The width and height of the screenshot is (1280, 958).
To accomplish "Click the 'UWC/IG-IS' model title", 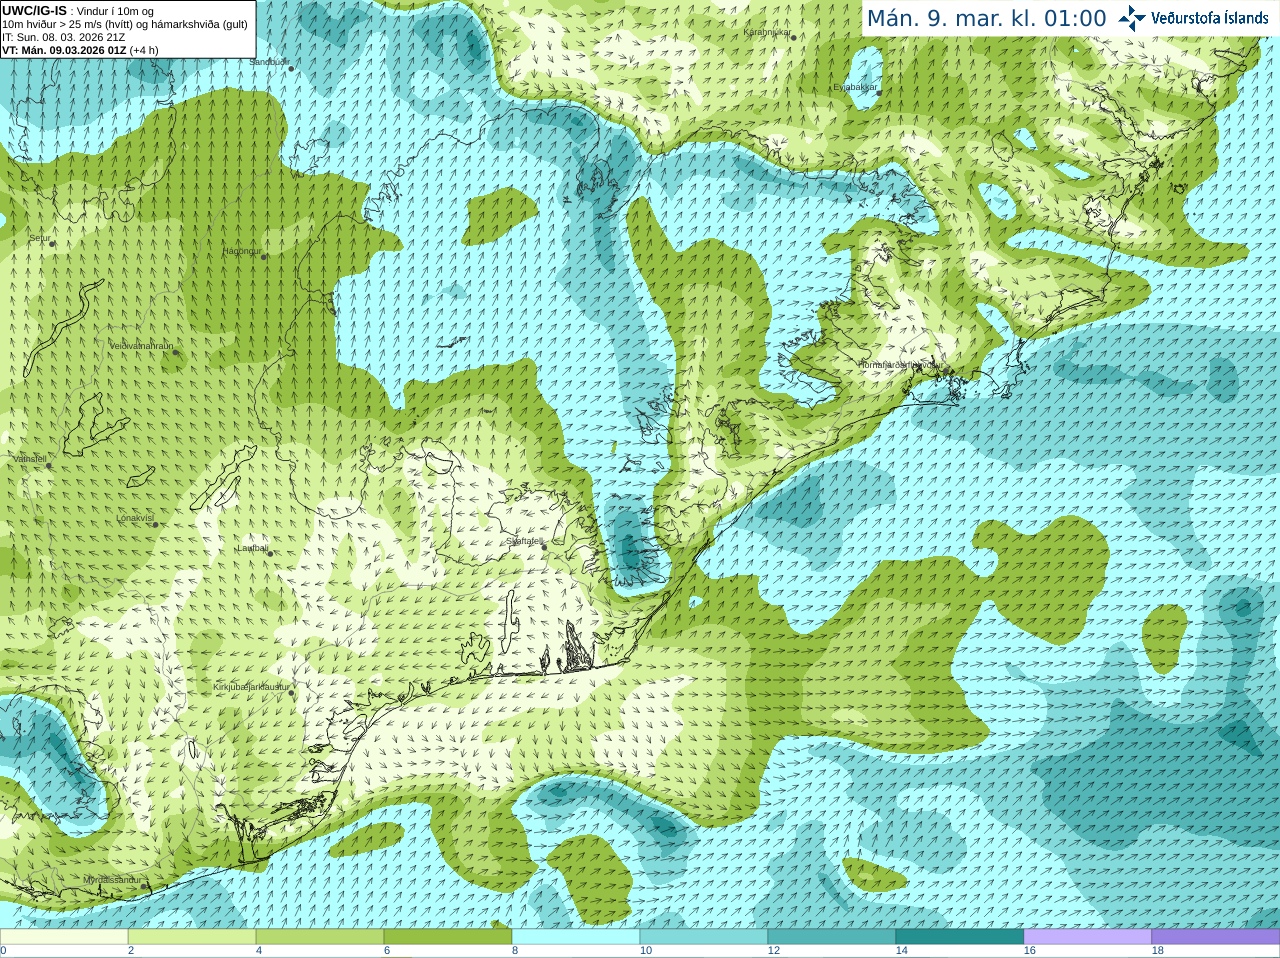I will point(34,10).
